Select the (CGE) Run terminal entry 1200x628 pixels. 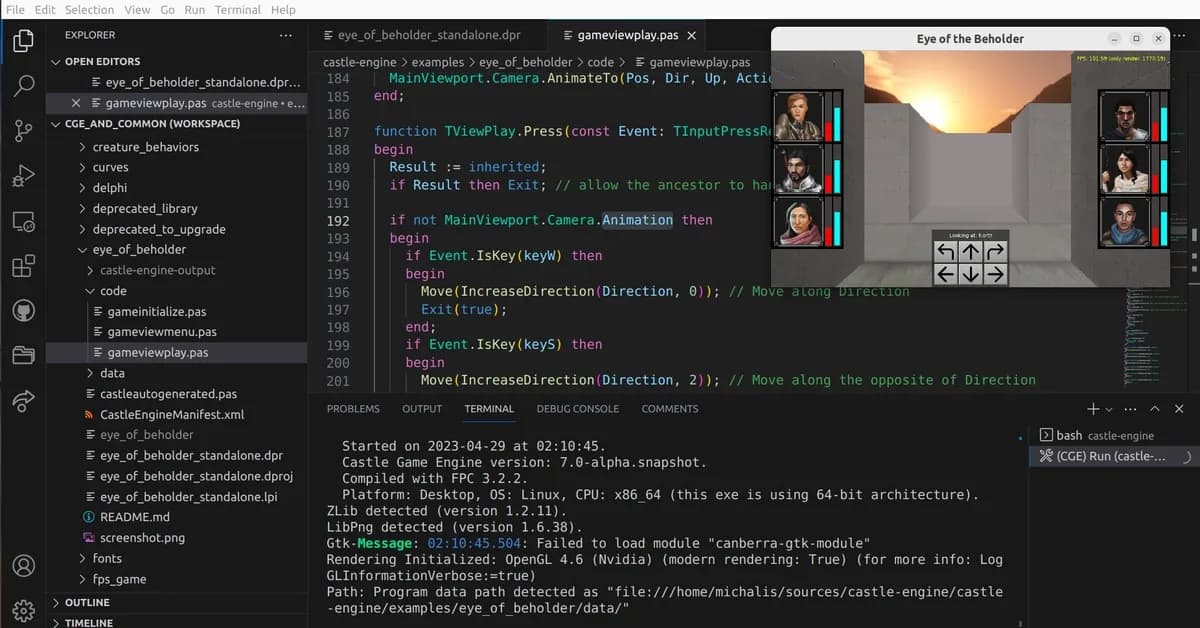point(1112,456)
